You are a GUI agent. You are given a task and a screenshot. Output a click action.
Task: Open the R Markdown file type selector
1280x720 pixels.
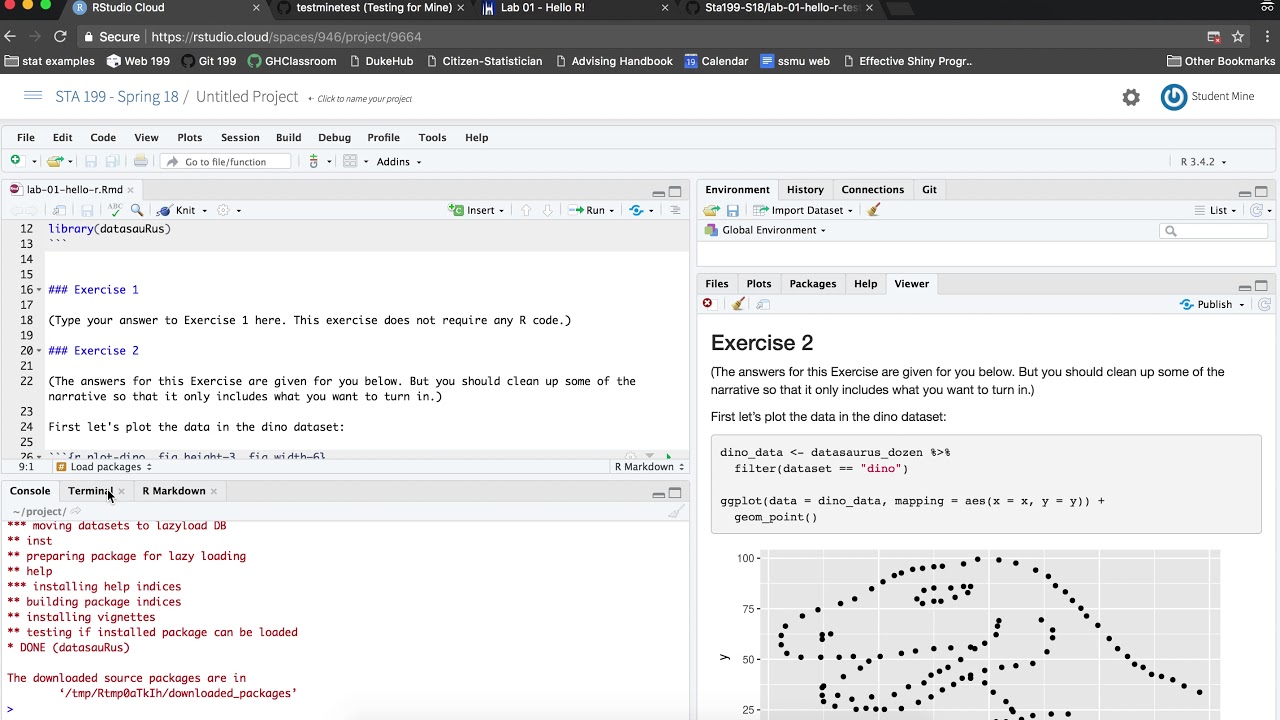[649, 467]
